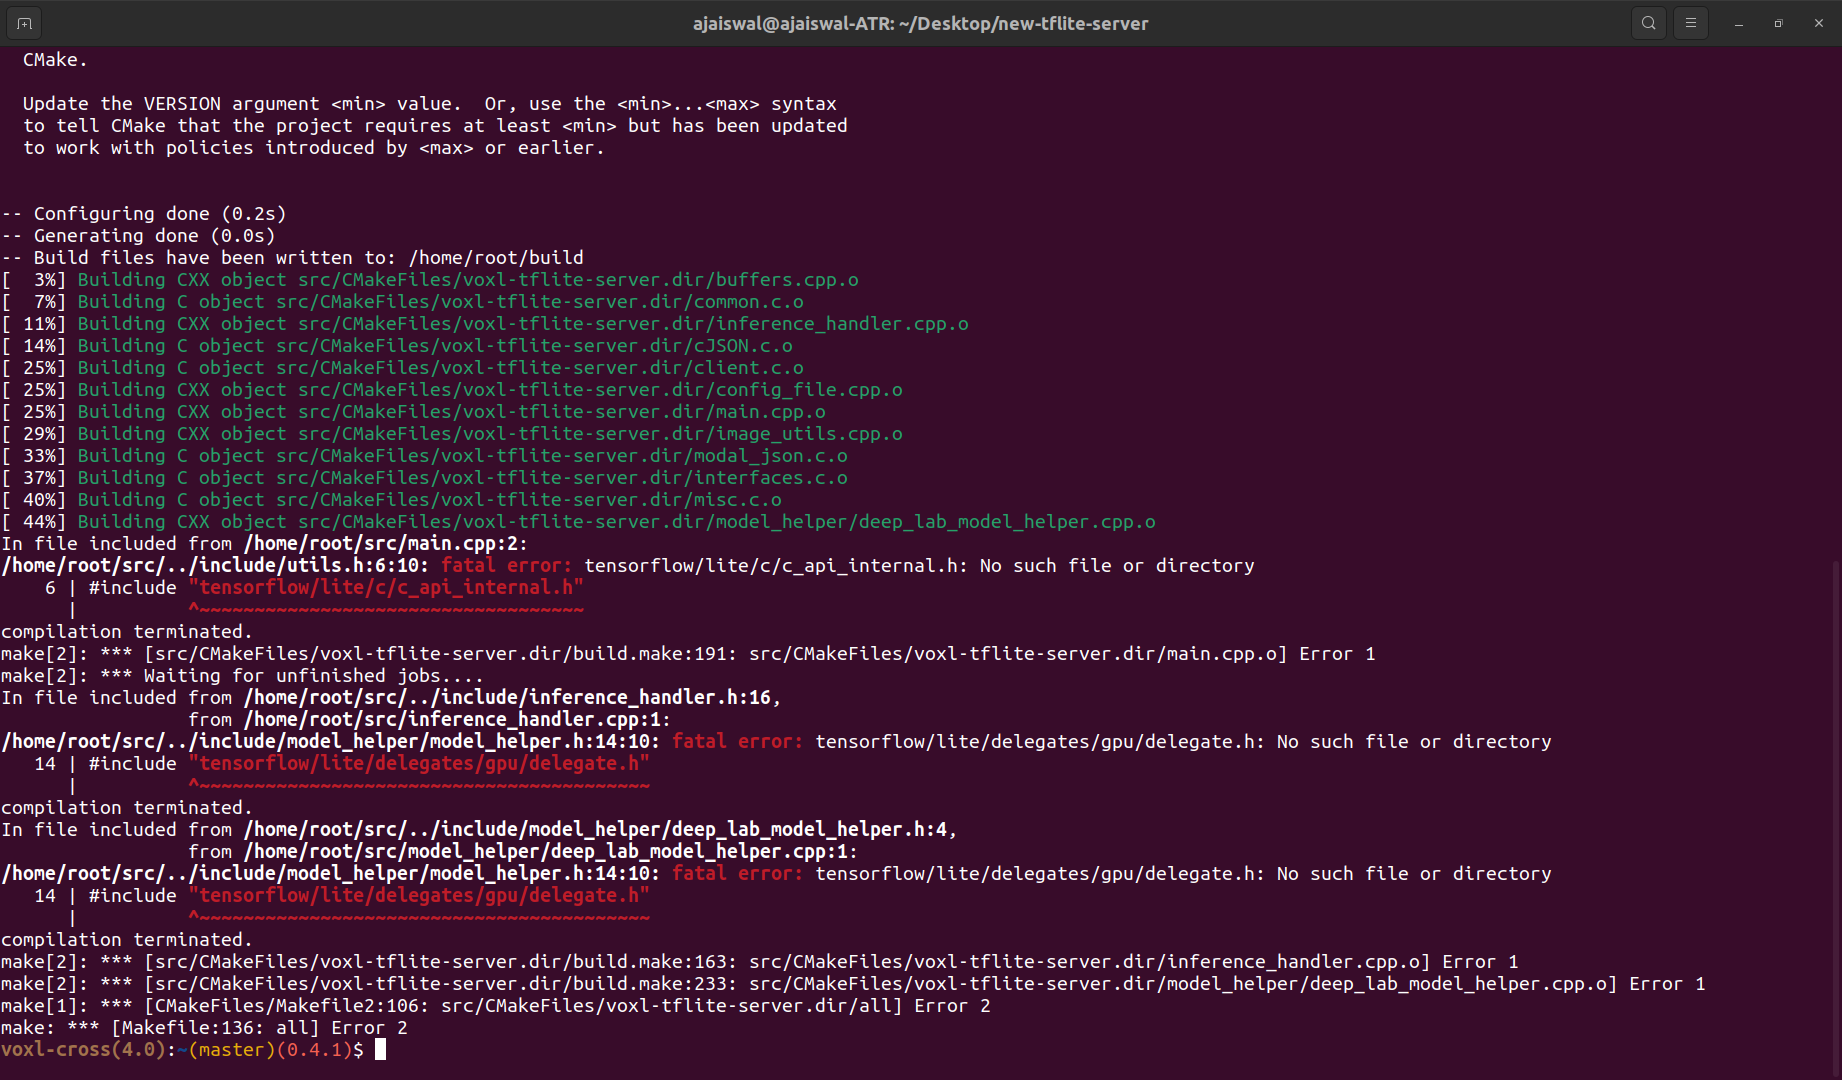Click the 'Configuring done (0.2s)' line
This screenshot has height=1080, width=1842.
(144, 214)
